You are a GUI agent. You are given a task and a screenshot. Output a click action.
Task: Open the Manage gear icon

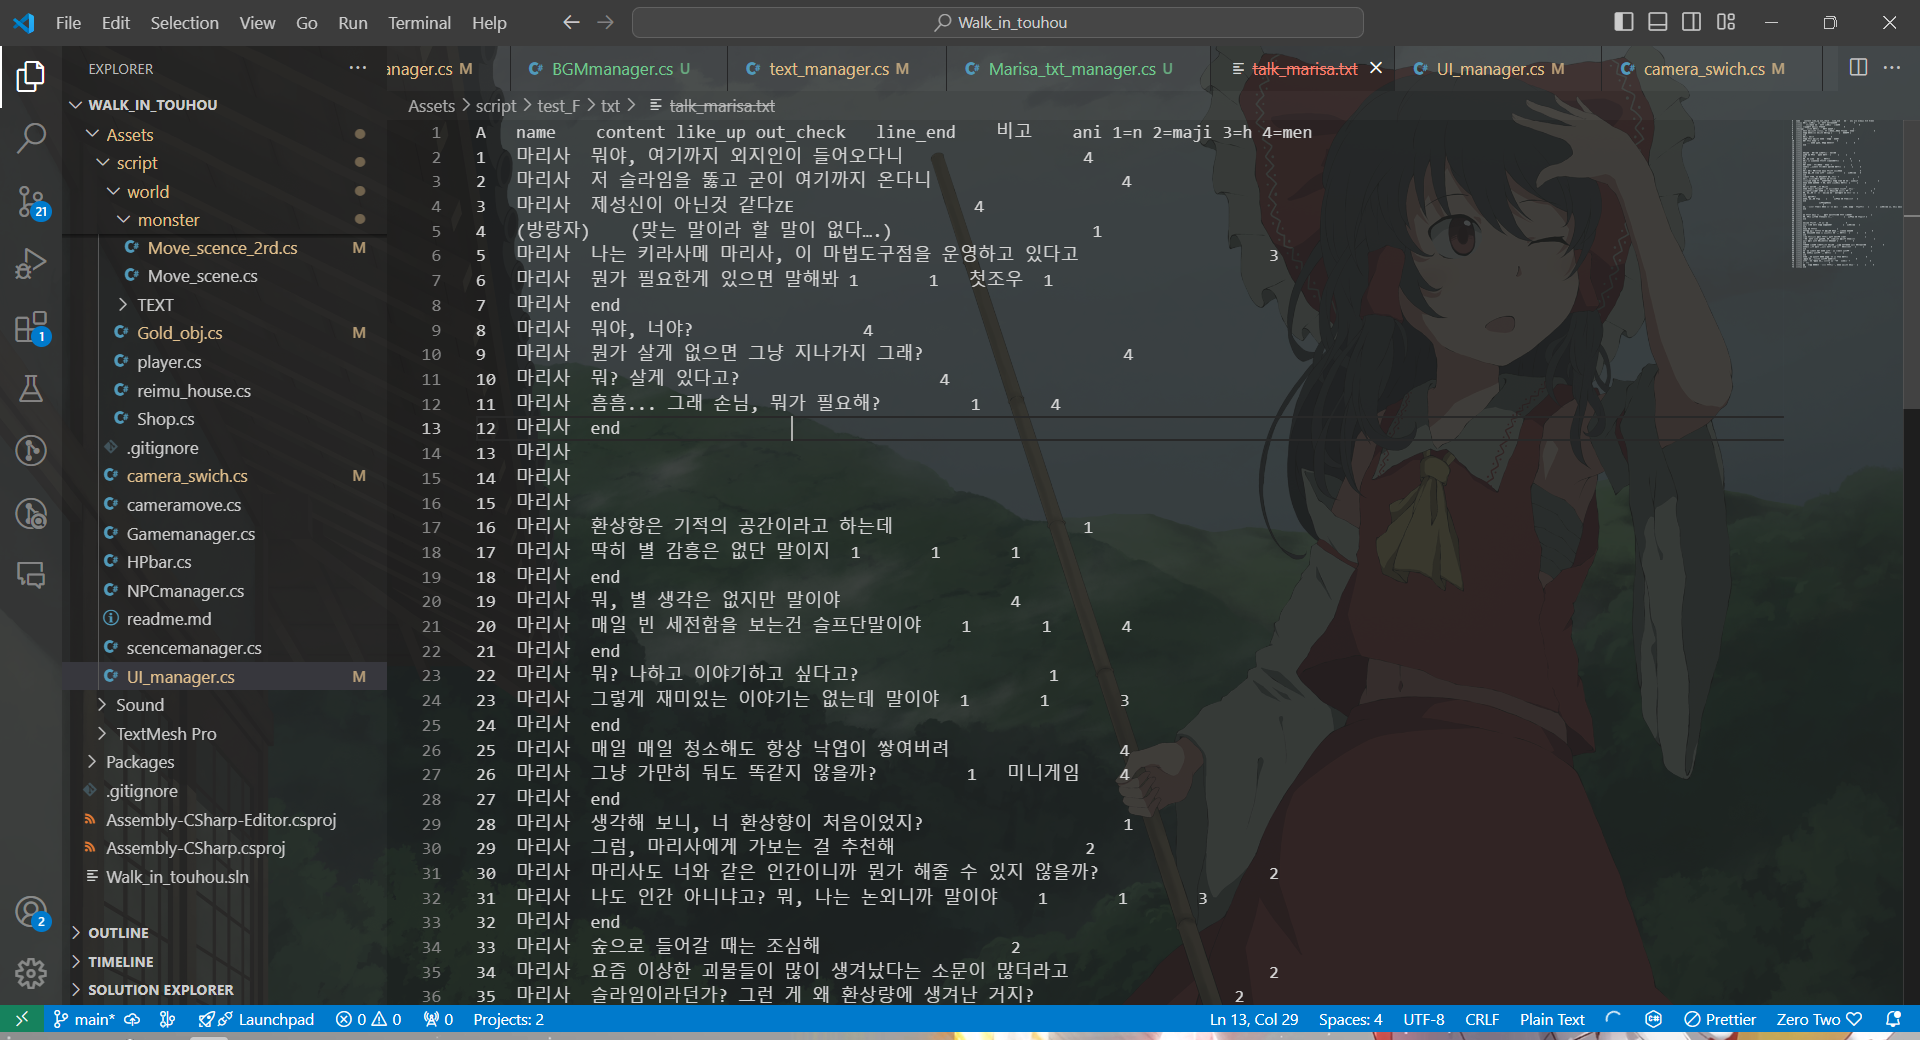31,973
